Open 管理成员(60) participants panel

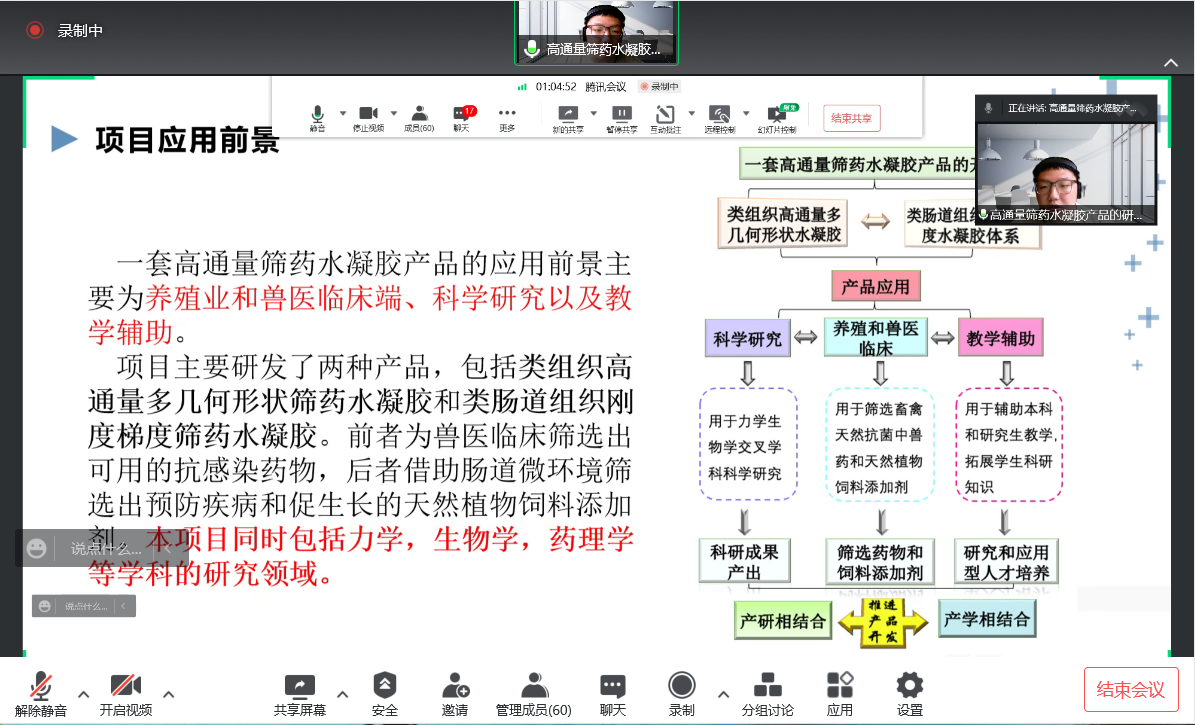pos(533,694)
